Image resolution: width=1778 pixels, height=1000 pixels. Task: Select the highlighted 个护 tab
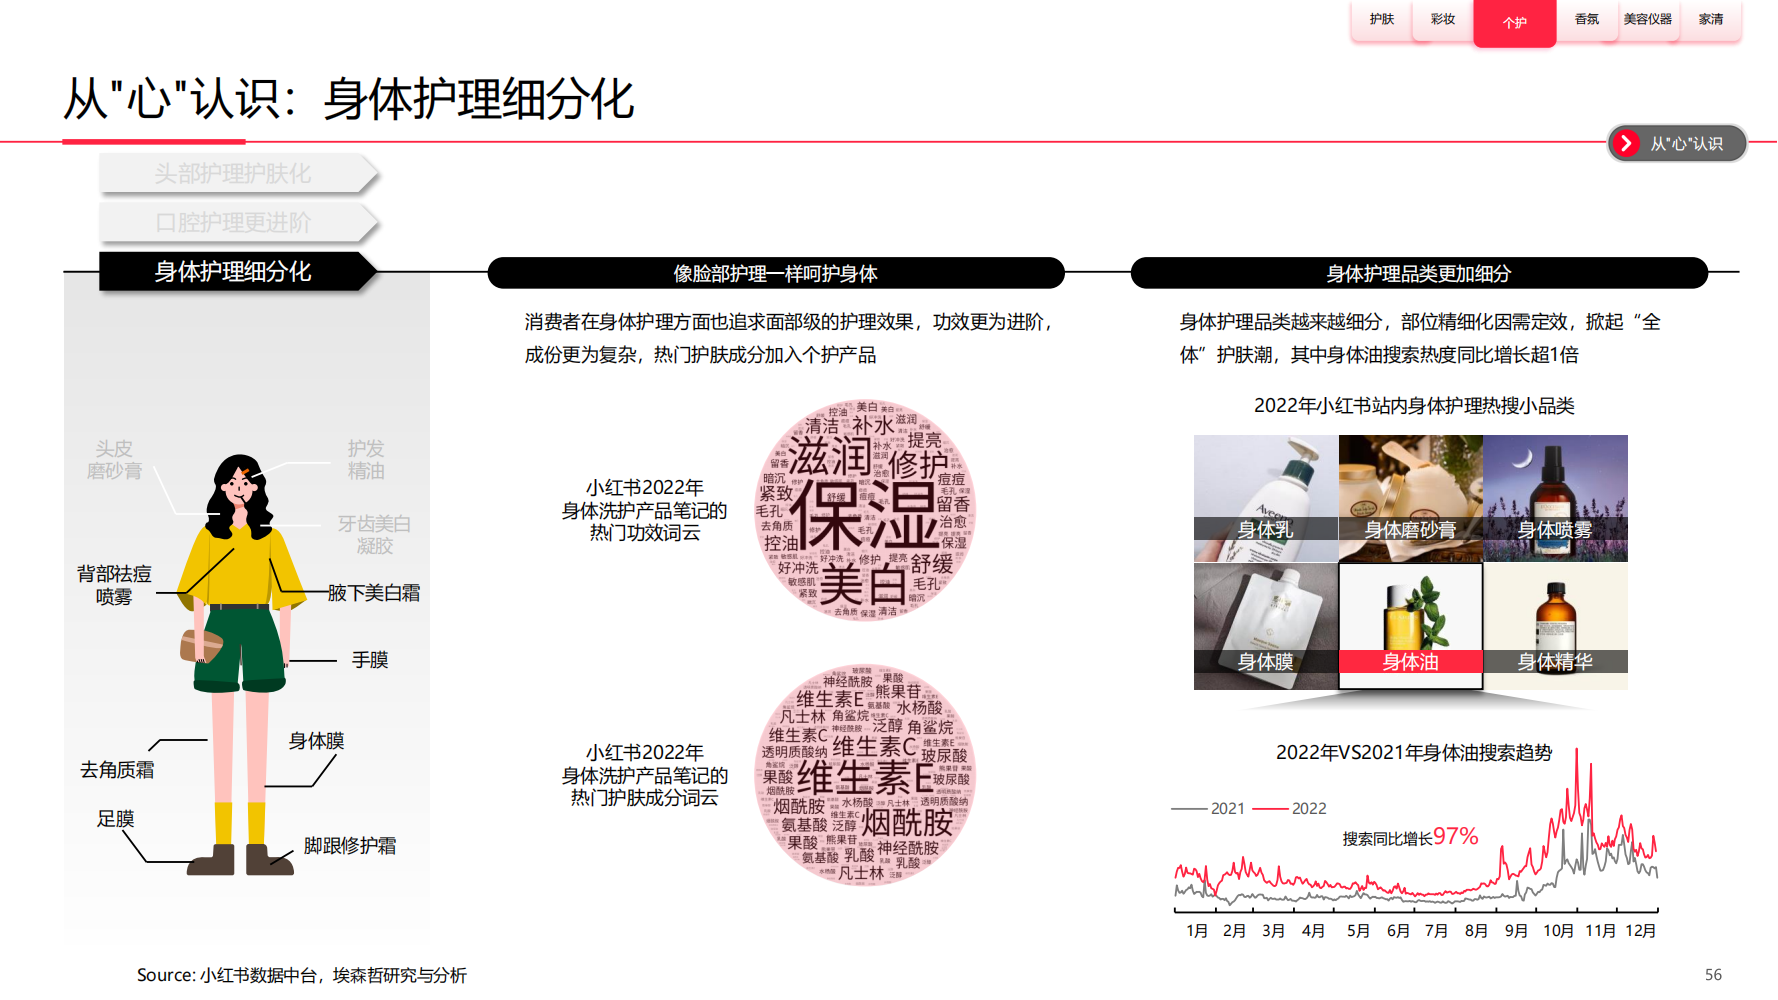pyautogui.click(x=1514, y=23)
